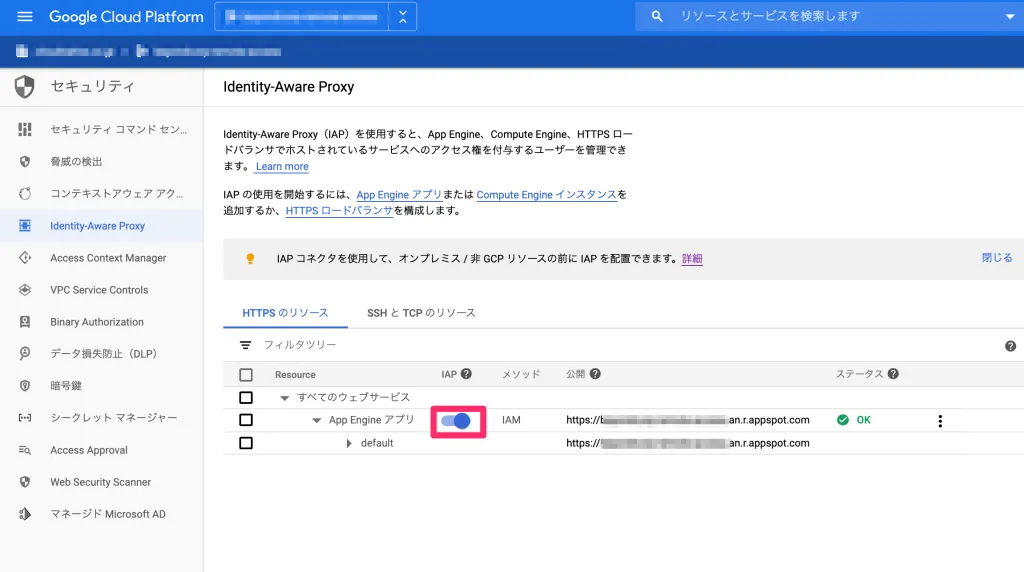
Task: Open Web Security Scanner menu item
Action: (x=102, y=482)
